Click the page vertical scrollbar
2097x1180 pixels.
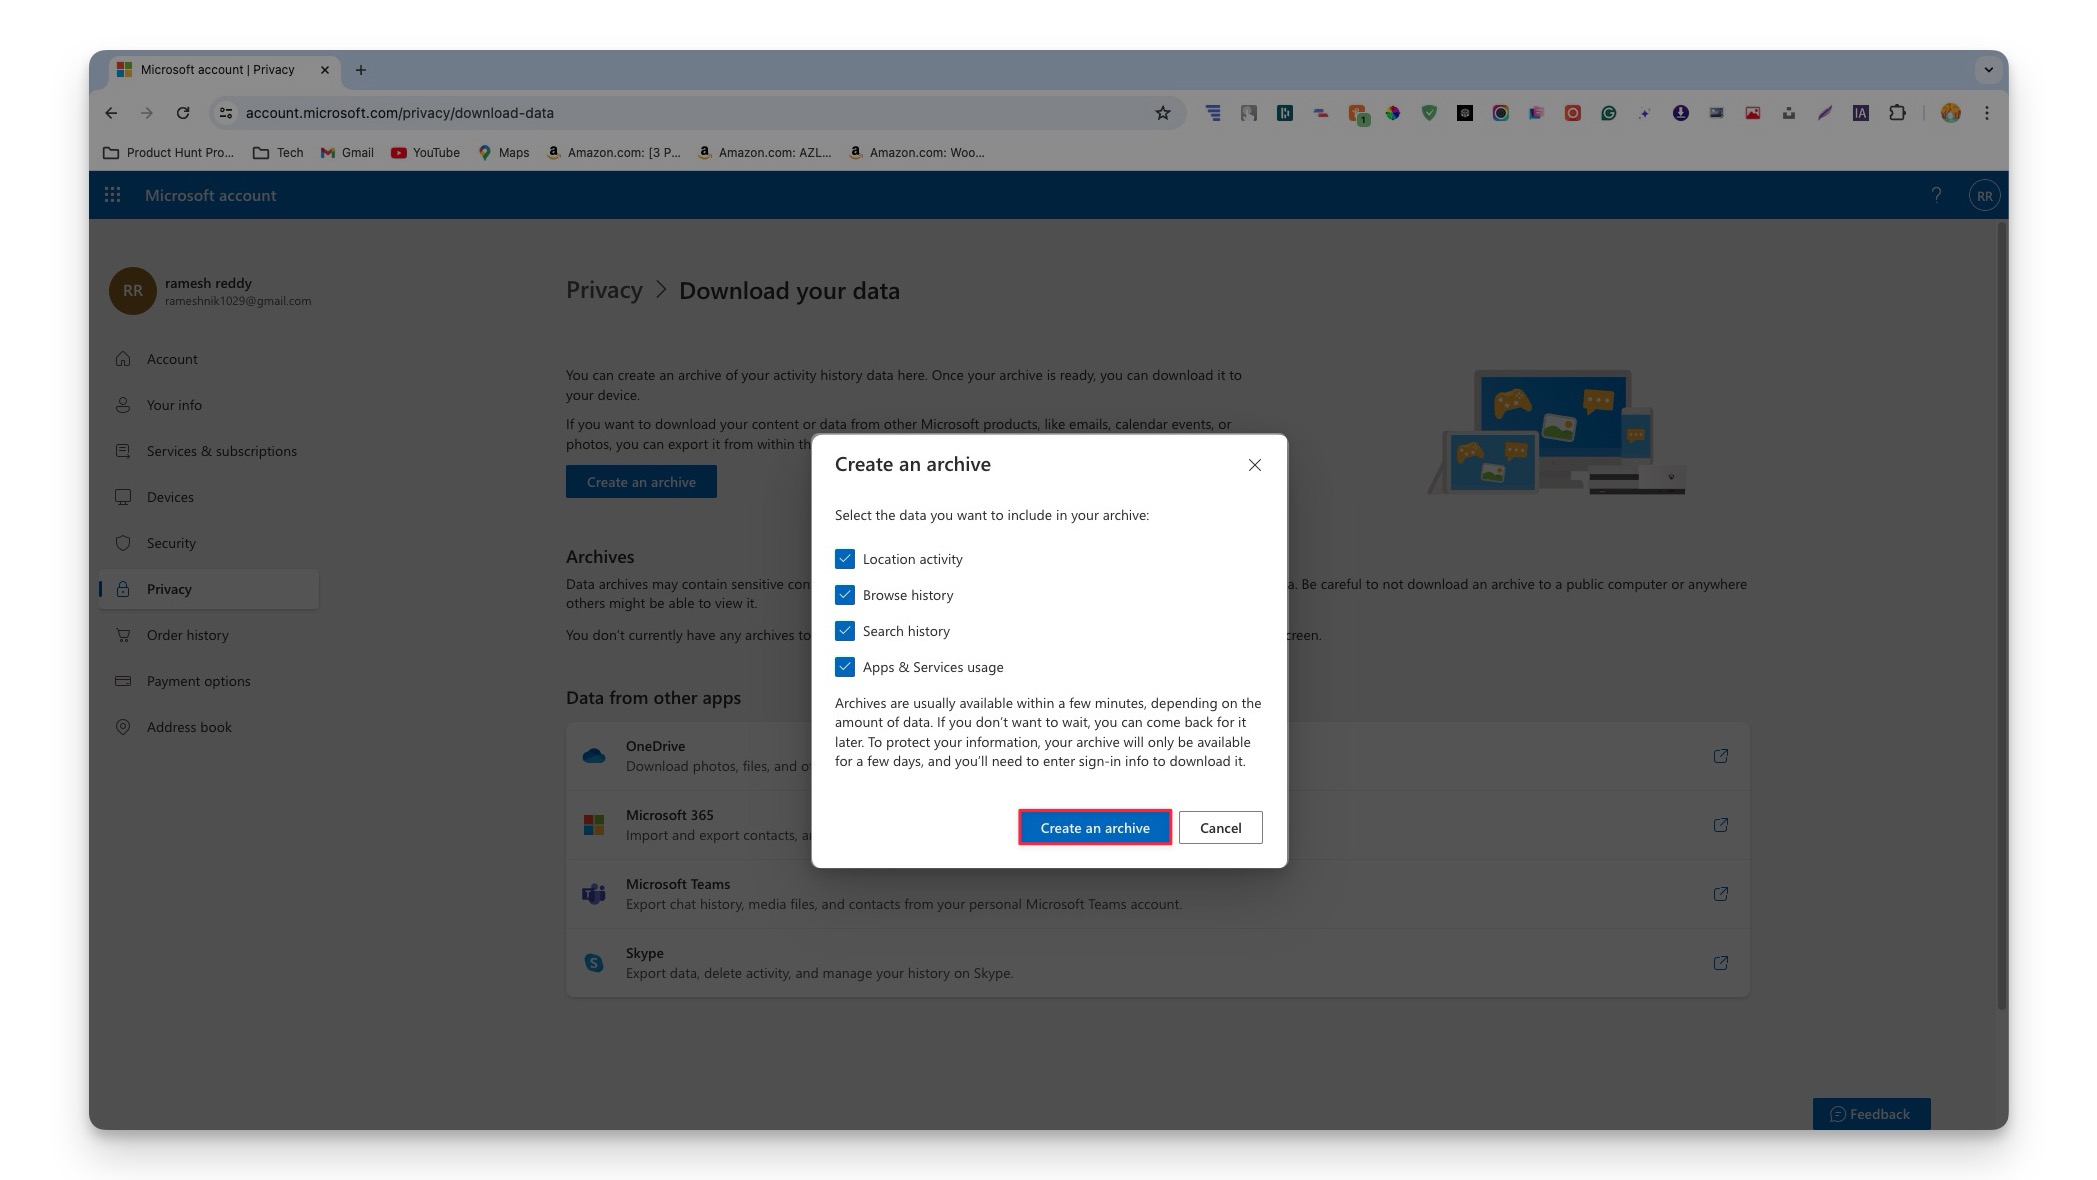tap(2001, 614)
